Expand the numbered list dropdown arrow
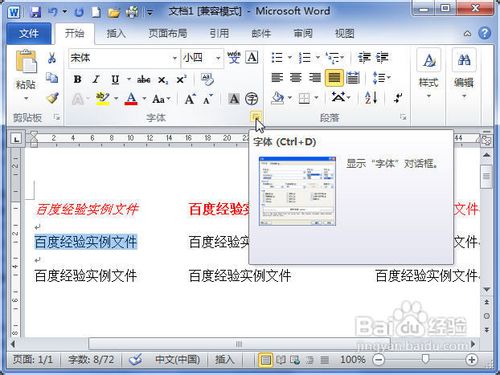Screen dimensions: 500x375 click(318, 58)
